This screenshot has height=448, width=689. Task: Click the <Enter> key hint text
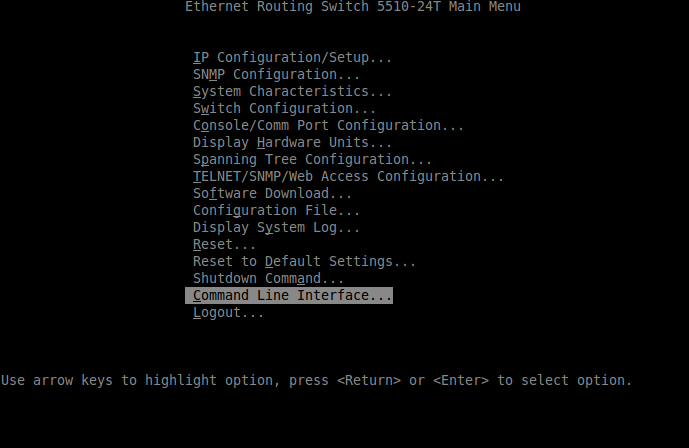click(461, 381)
